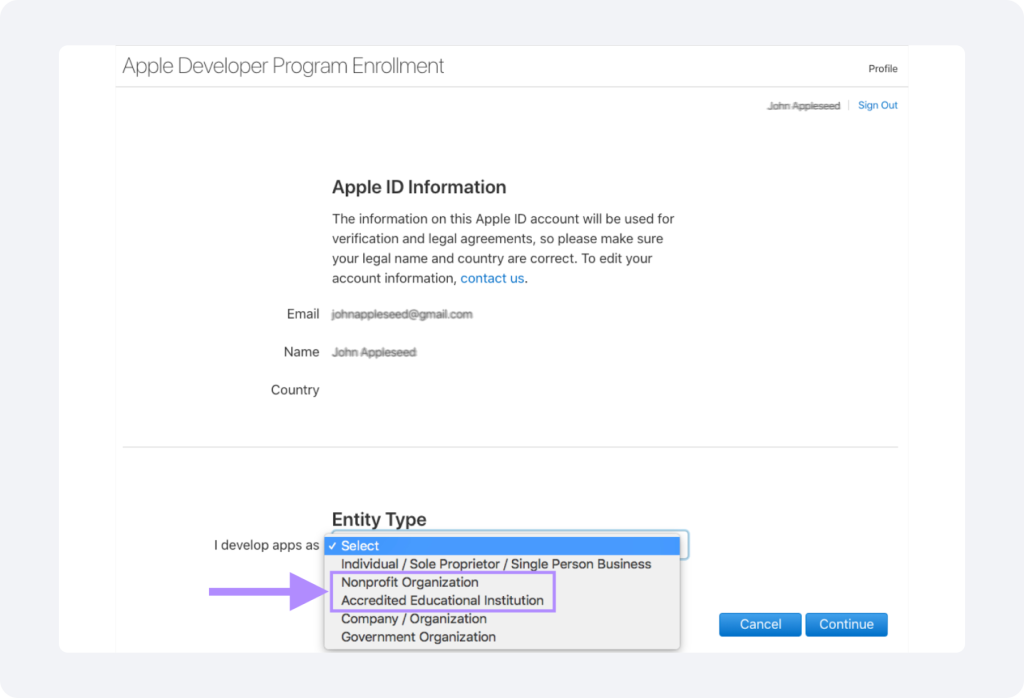Click the John Appleseed account name near Sign Out
Screen dimensions: 1024x698
point(803,106)
